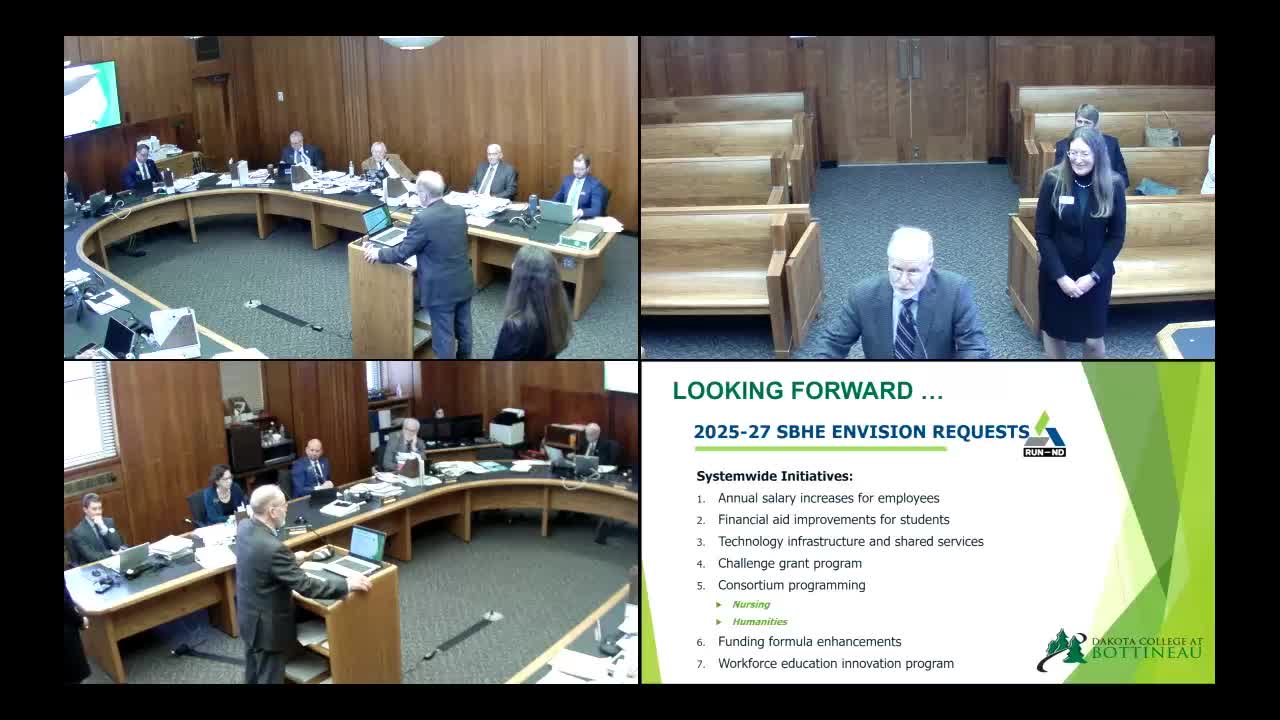Select the Dakota College at Bottineau tree logo
The width and height of the screenshot is (1280, 720).
click(x=1066, y=648)
